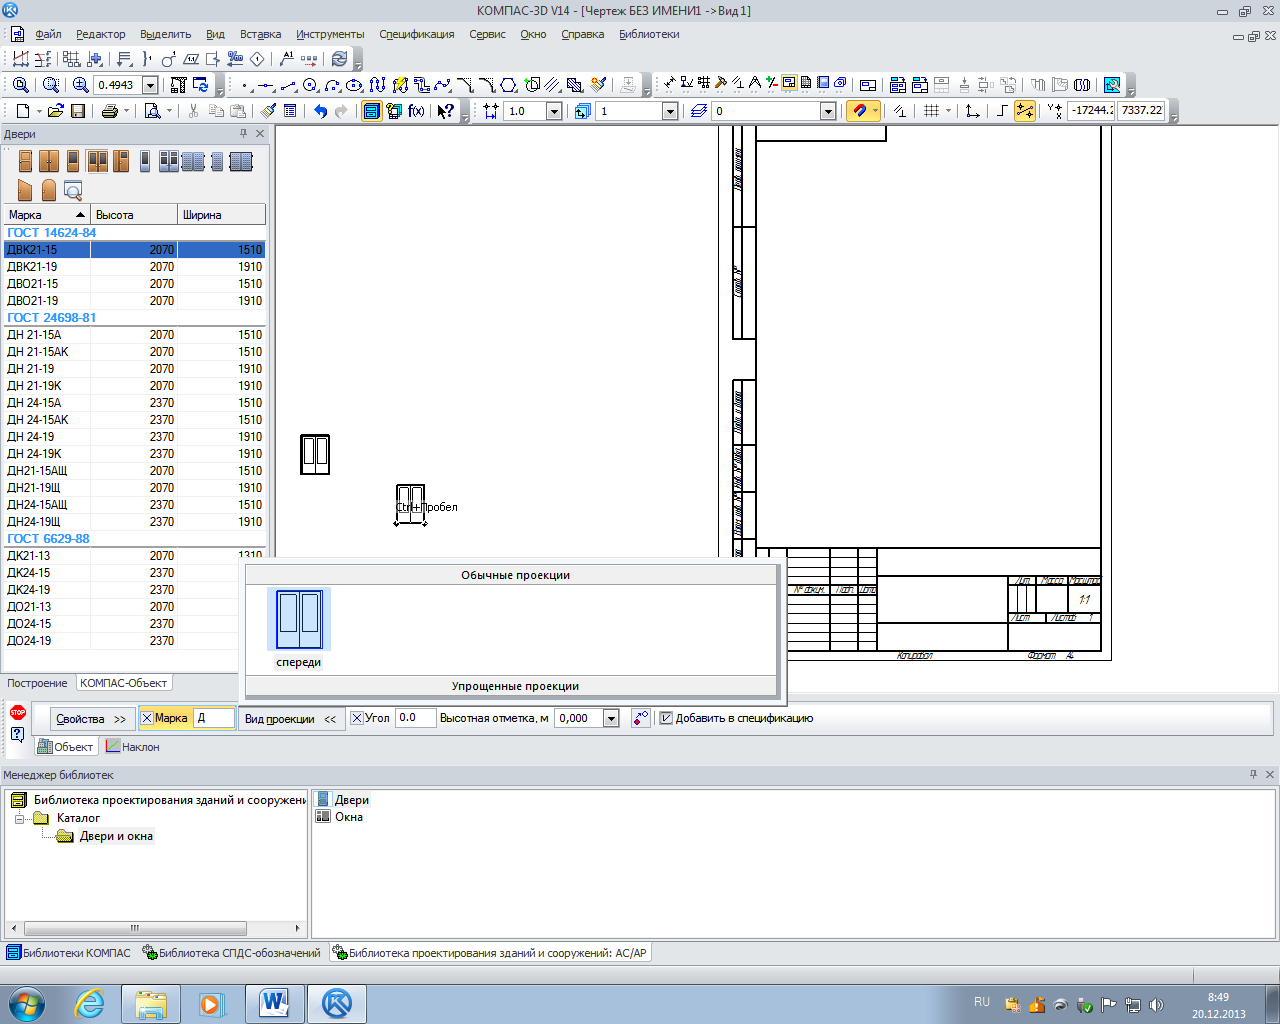Image resolution: width=1280 pixels, height=1024 pixels.
Task: Toggle orthogonal drawing mode icon
Action: tap(1003, 111)
